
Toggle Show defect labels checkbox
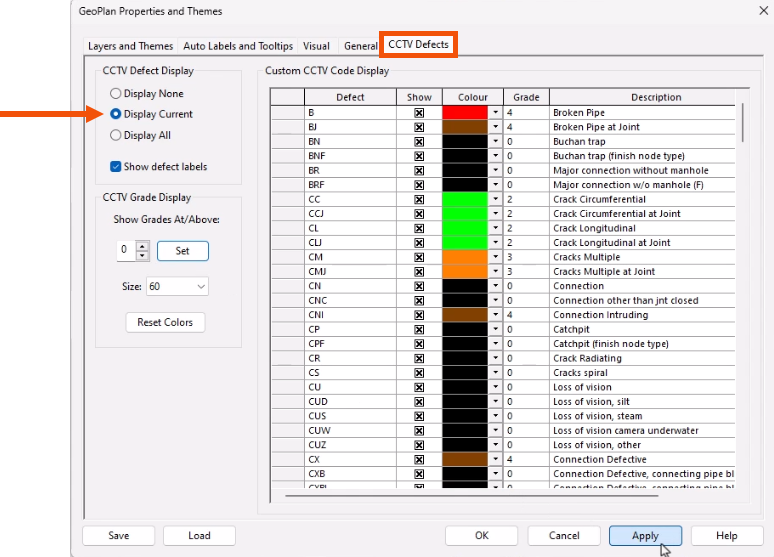click(x=158, y=167)
